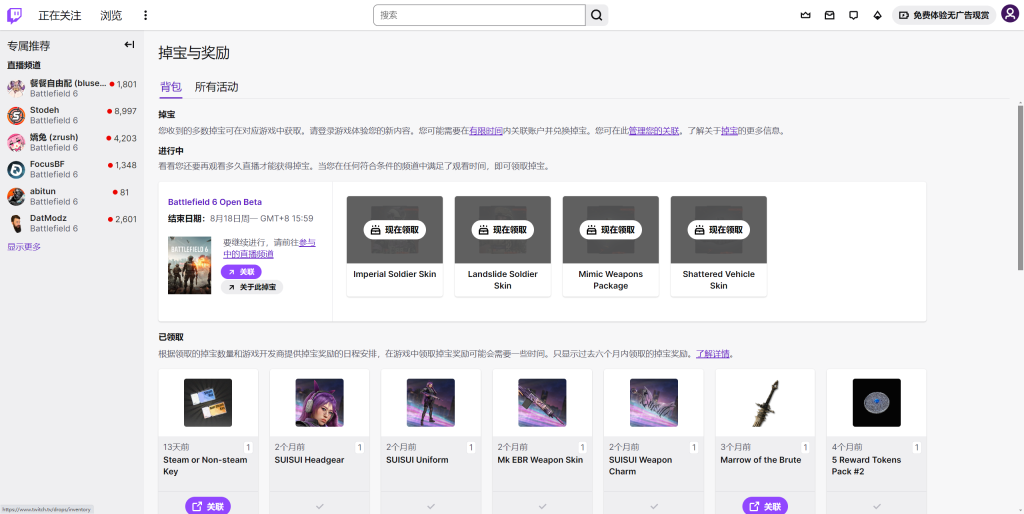Image resolution: width=1024 pixels, height=514 pixels.
Task: Click 5 Reward Tokens Pack image
Action: (876, 402)
